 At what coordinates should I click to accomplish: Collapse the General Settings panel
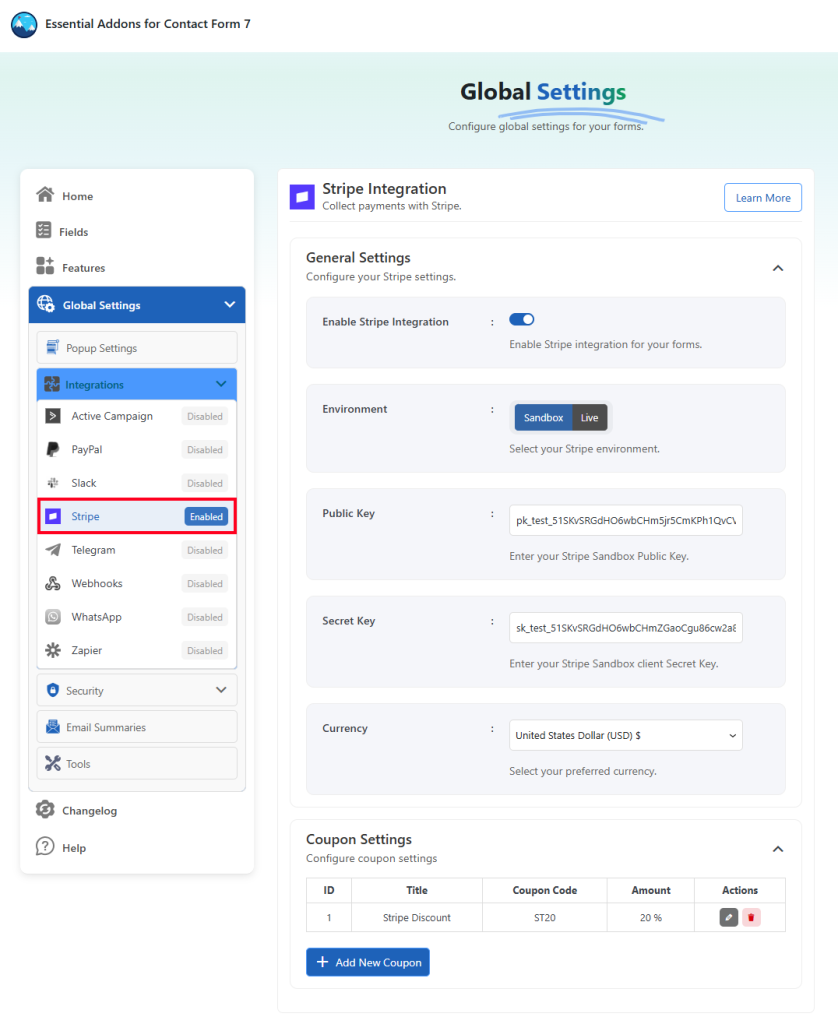pos(778,268)
